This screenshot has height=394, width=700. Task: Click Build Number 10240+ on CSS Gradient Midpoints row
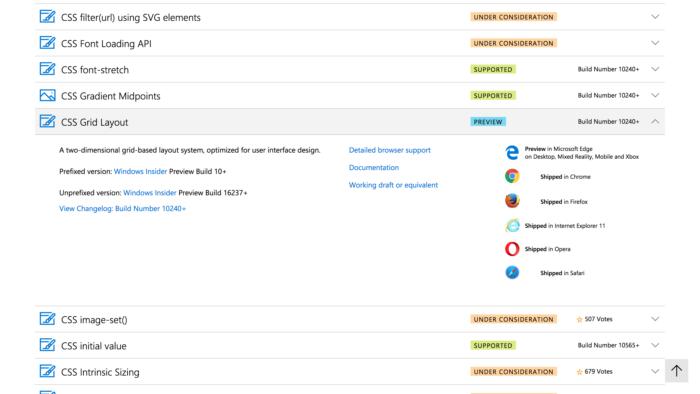click(x=608, y=95)
